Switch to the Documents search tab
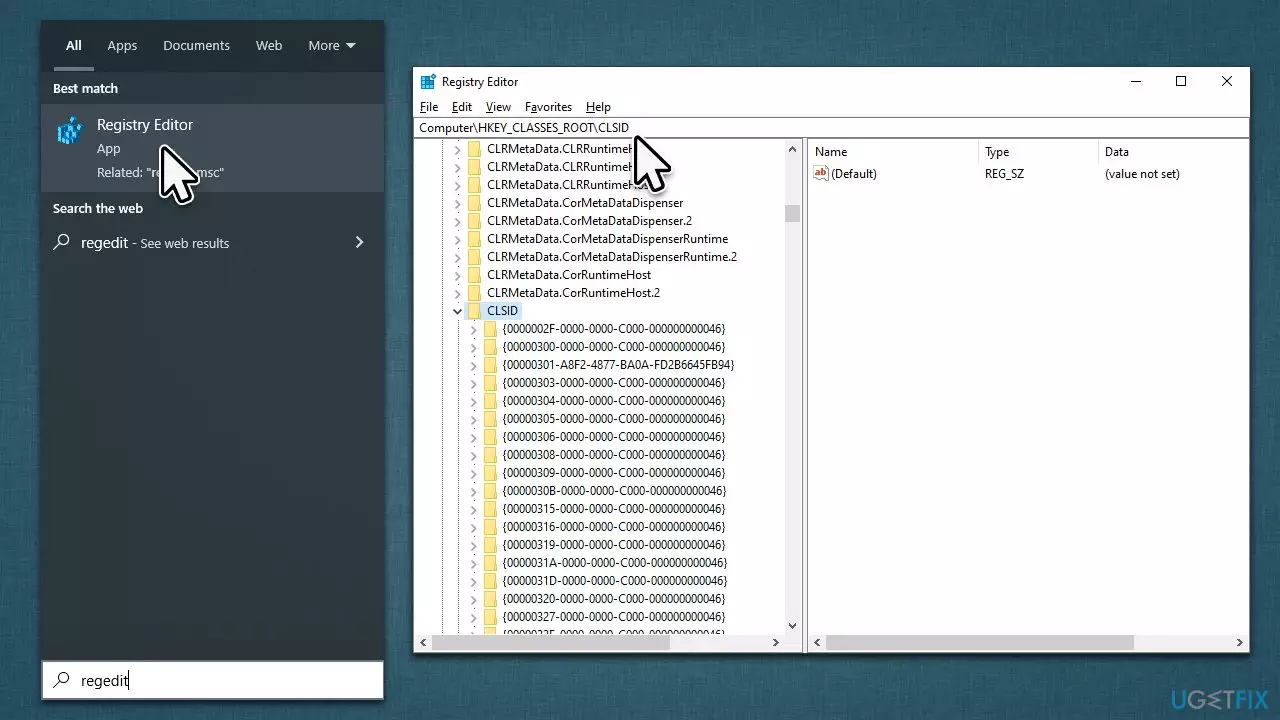This screenshot has height=720, width=1280. 196,46
